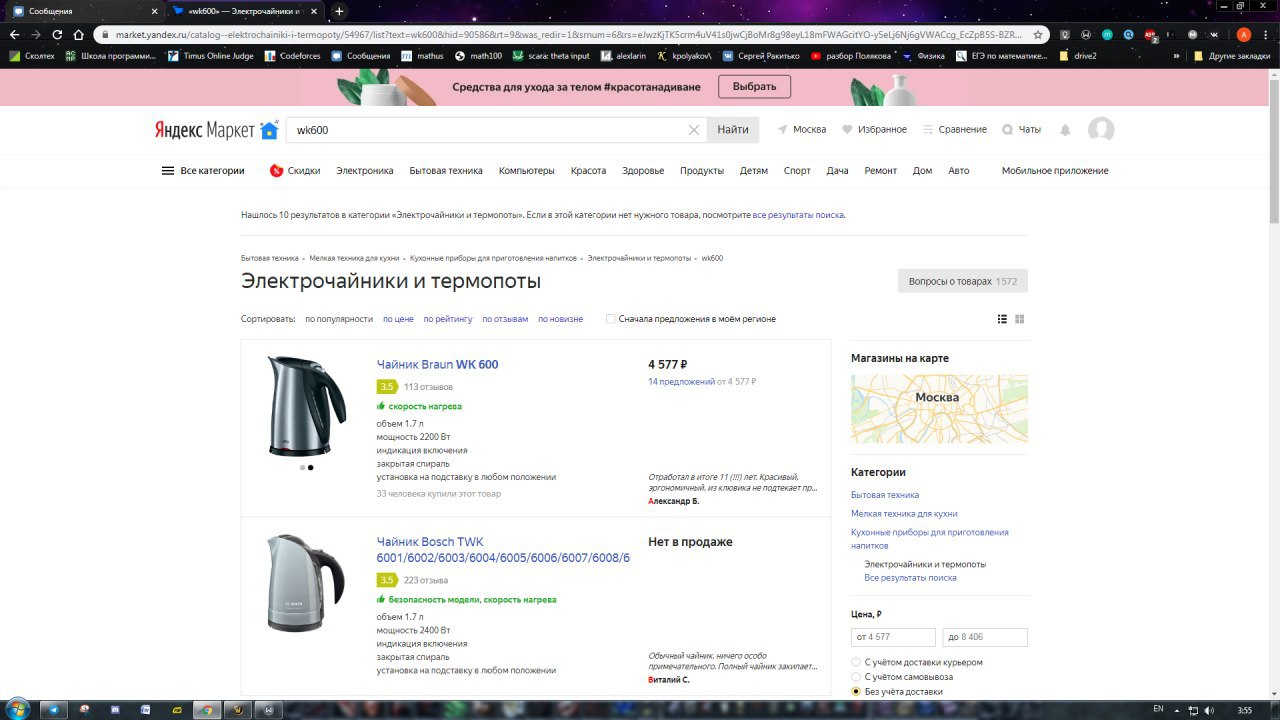Open notifications bell icon
Viewport: 1280px width, 720px height.
(1065, 130)
